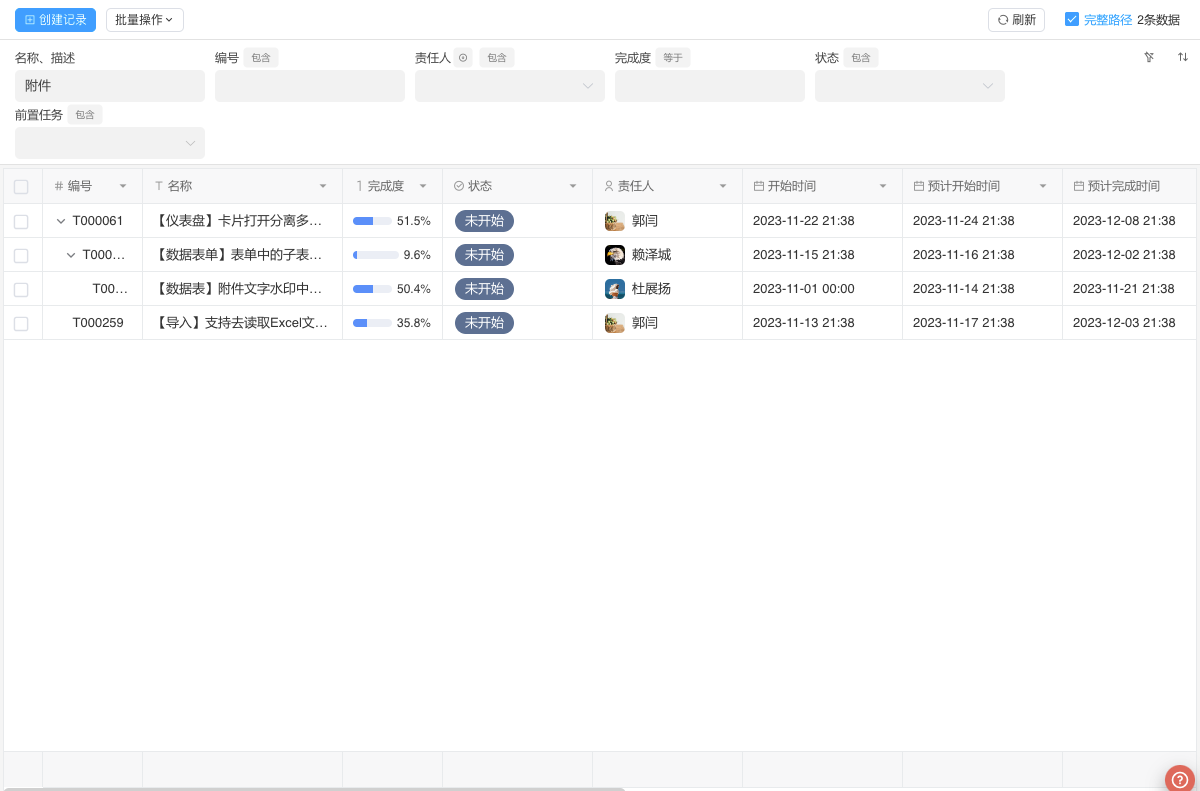The height and width of the screenshot is (791, 1200).
Task: Click the 名称、描述 search field containing 附件
Action: pos(109,86)
